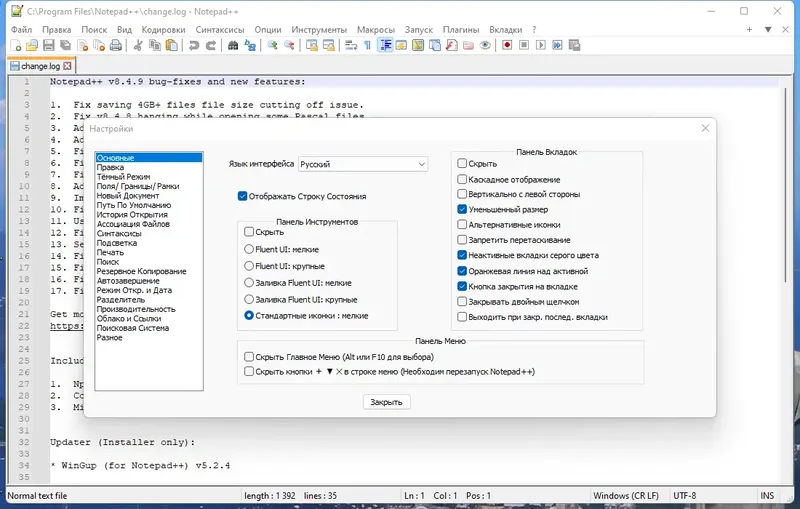Uncheck Уменьшенный размер checkbox
Image resolution: width=800 pixels, height=509 pixels.
[x=462, y=209]
